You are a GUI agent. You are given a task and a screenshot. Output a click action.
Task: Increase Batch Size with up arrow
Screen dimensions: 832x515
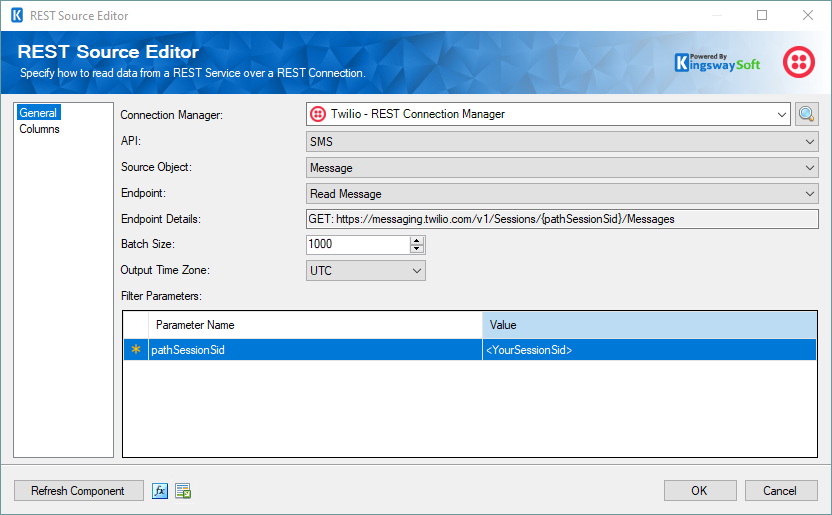click(x=417, y=240)
